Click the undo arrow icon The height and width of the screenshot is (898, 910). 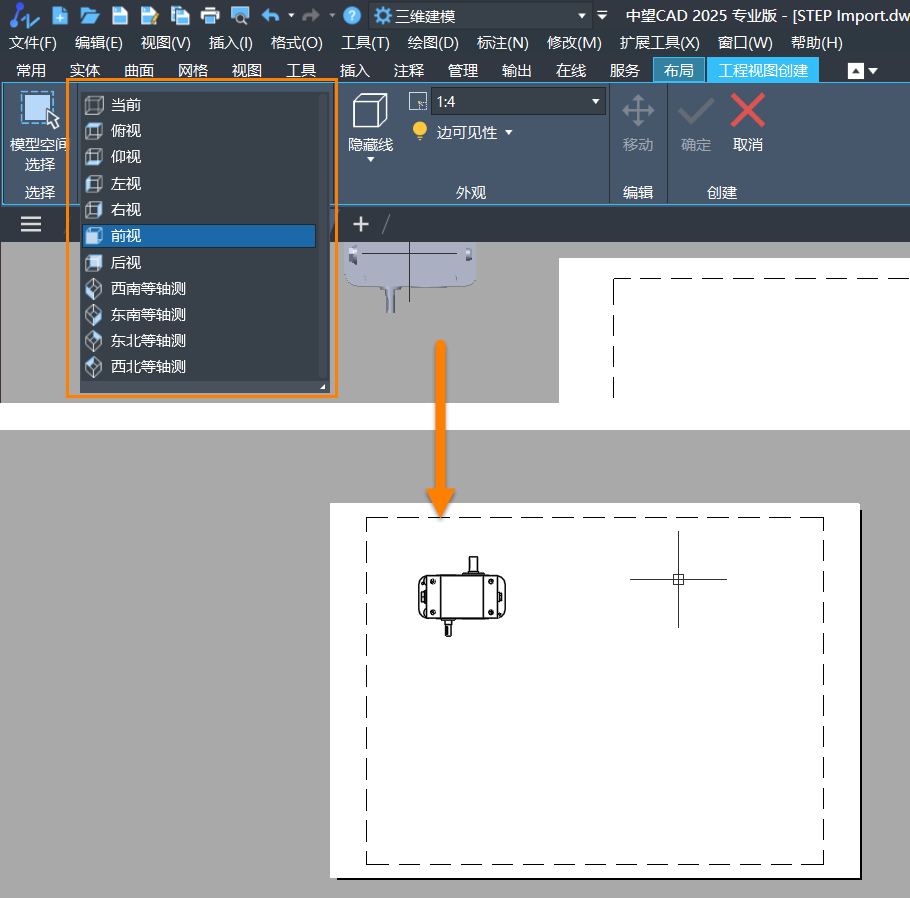point(270,15)
